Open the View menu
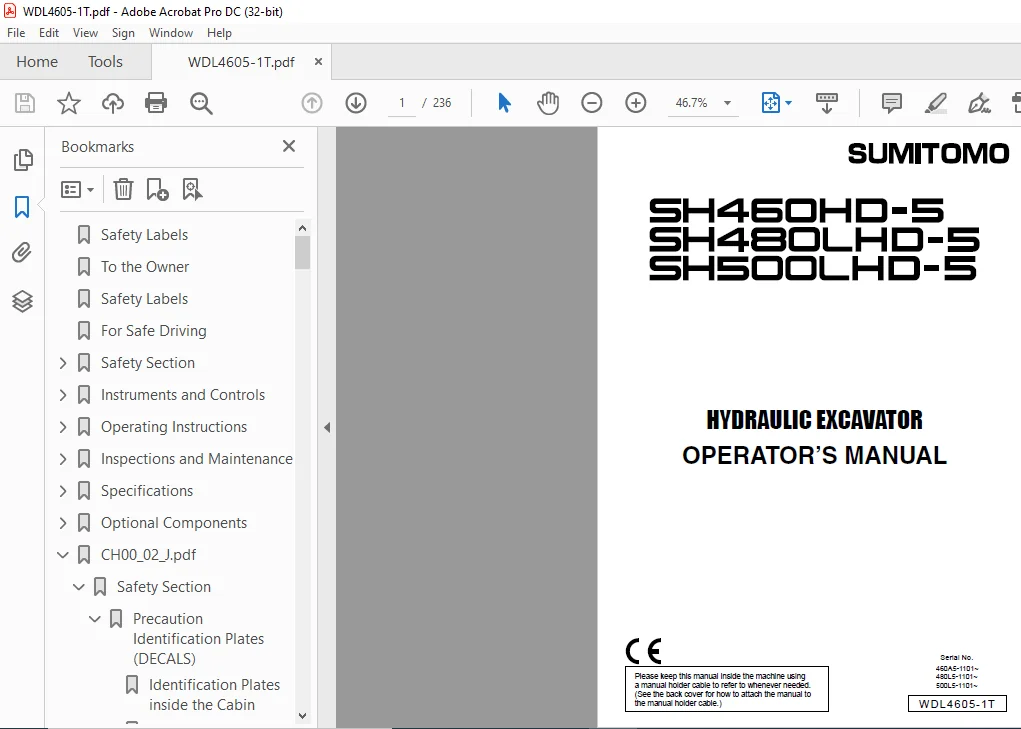The image size is (1021, 729). tap(85, 33)
